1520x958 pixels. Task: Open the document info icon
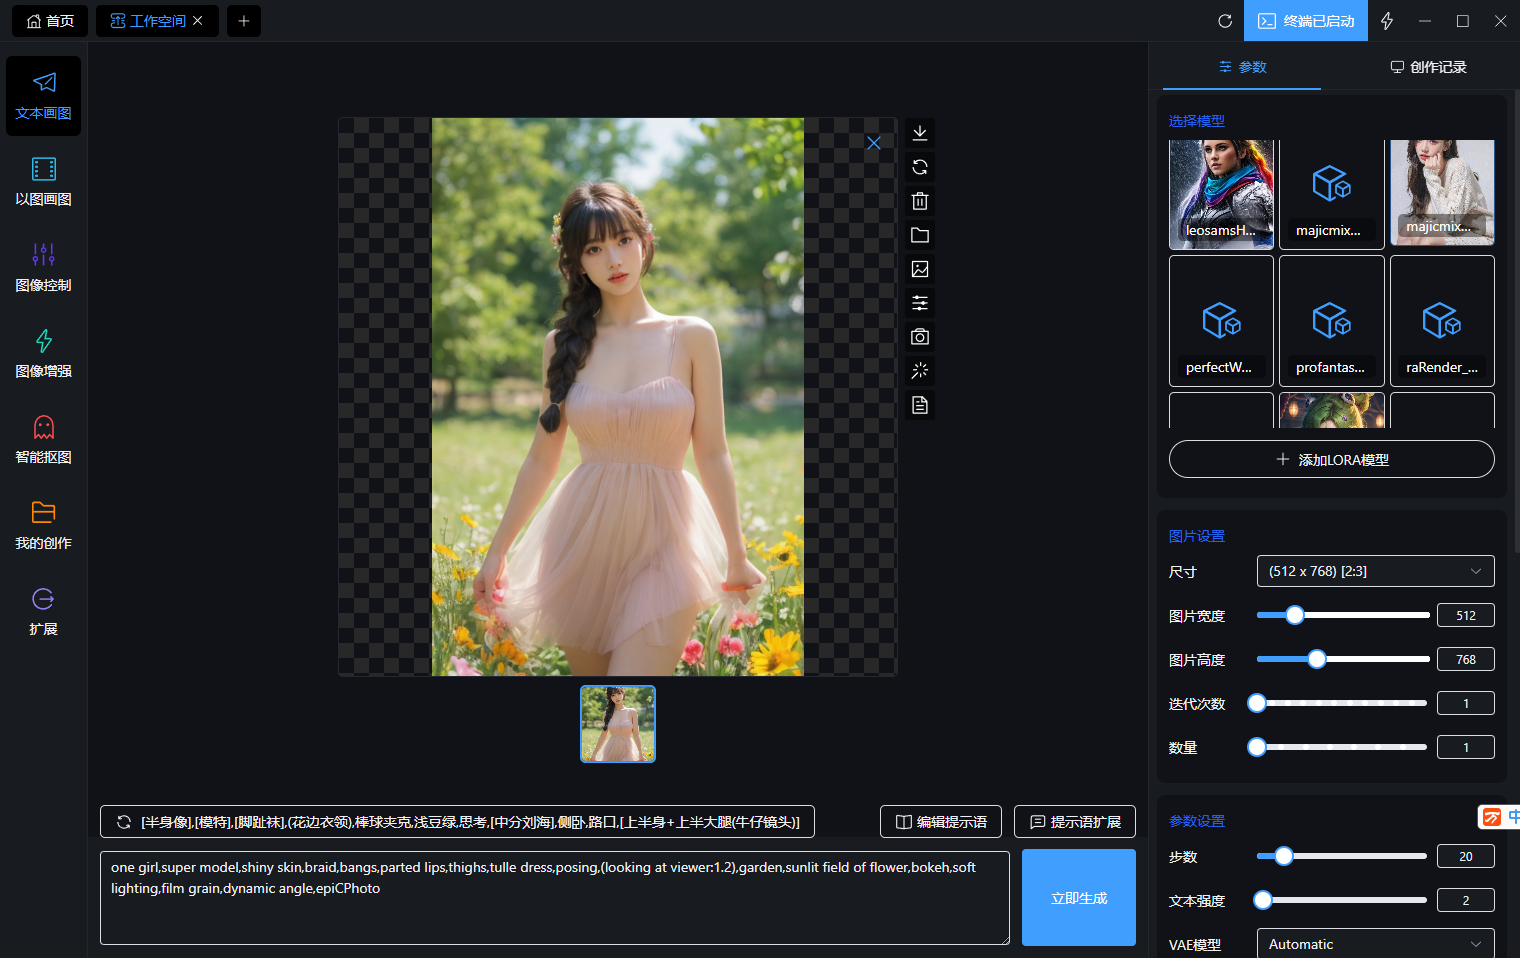[920, 405]
